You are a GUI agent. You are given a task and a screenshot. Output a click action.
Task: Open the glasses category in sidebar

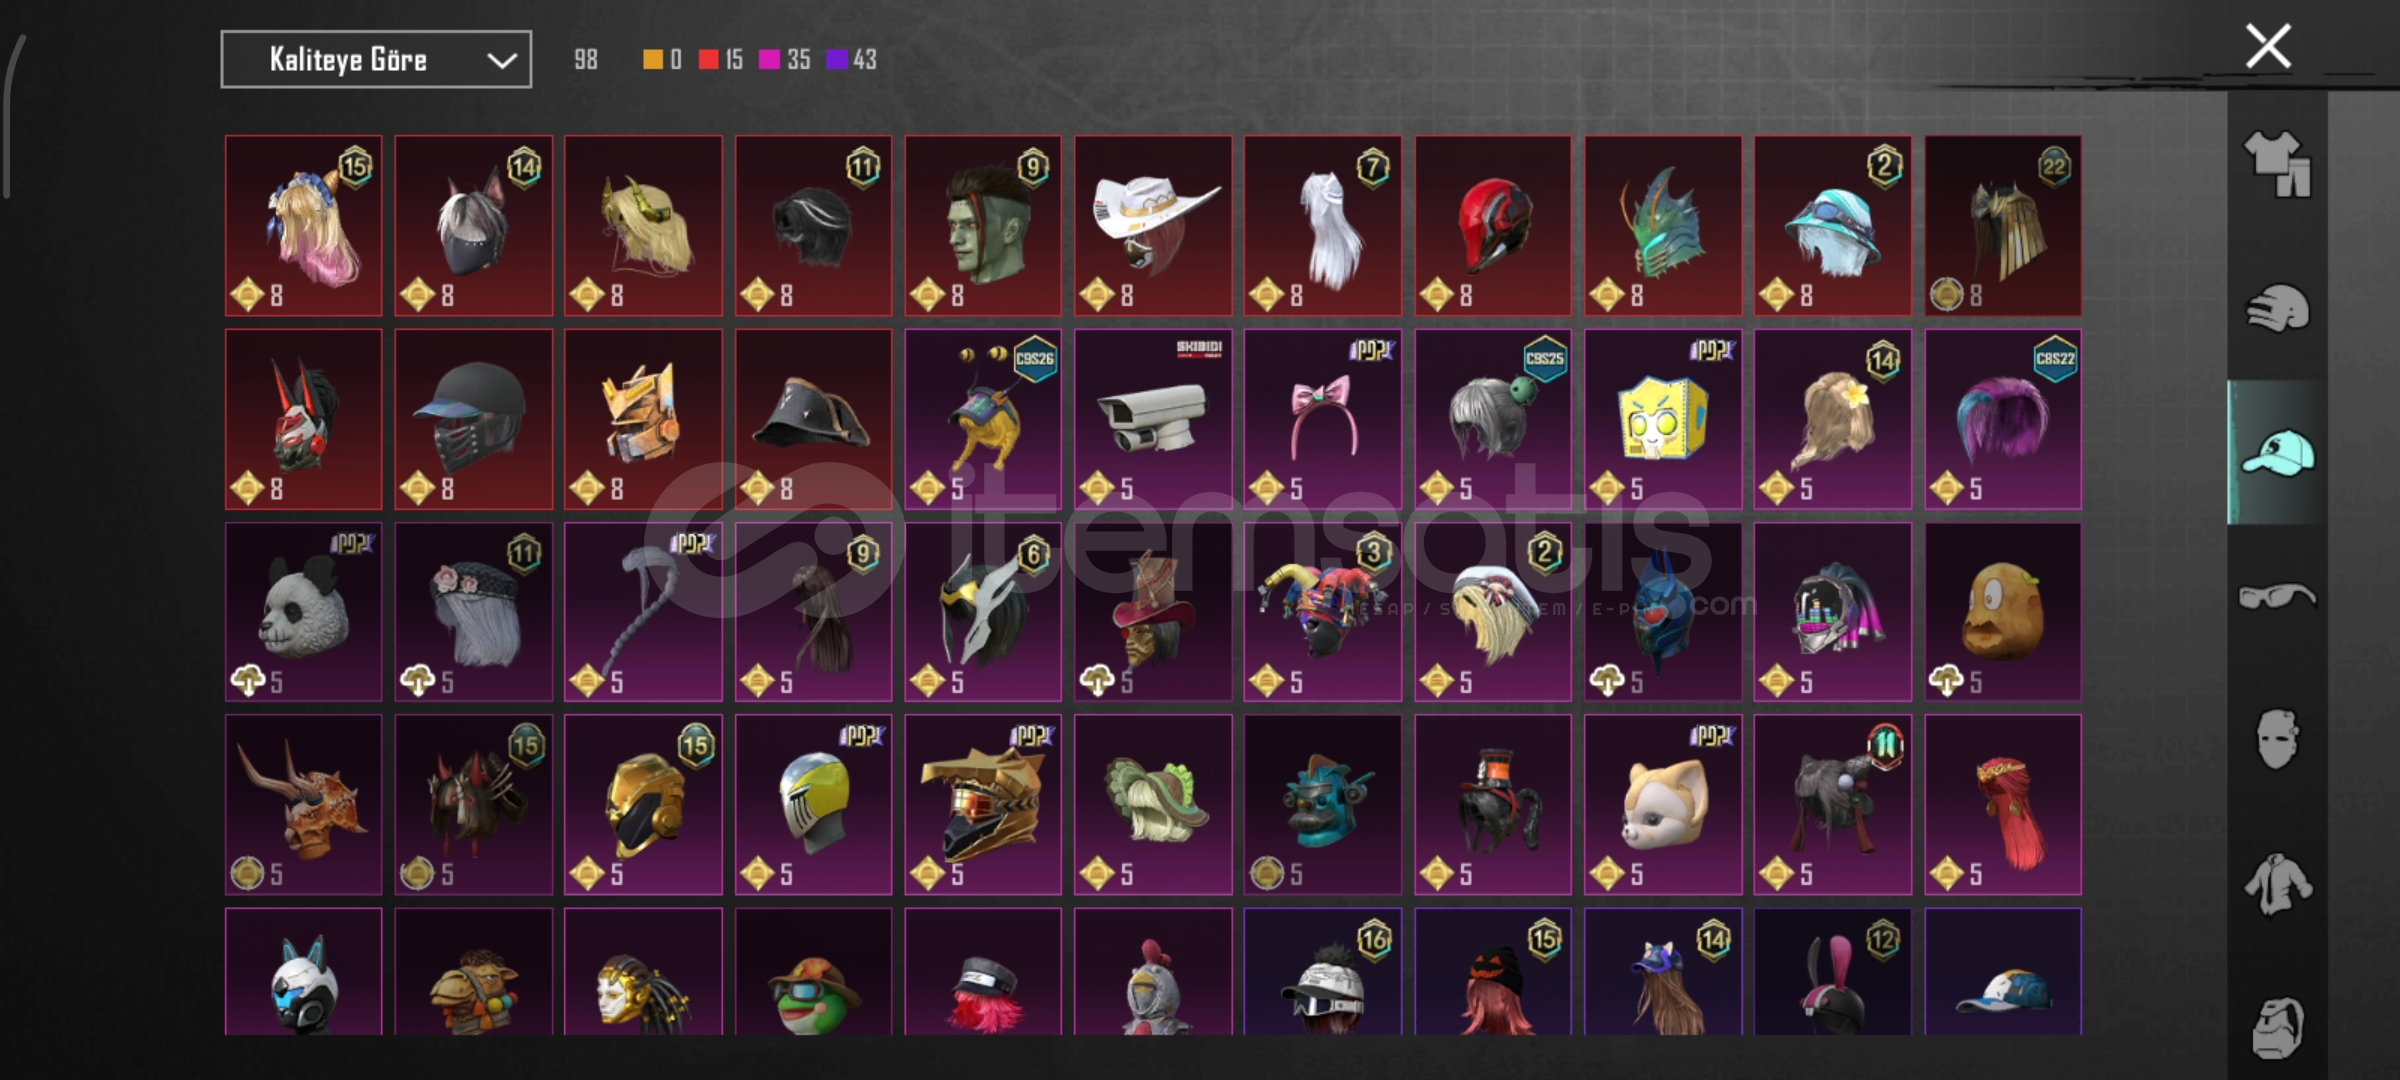click(2277, 597)
